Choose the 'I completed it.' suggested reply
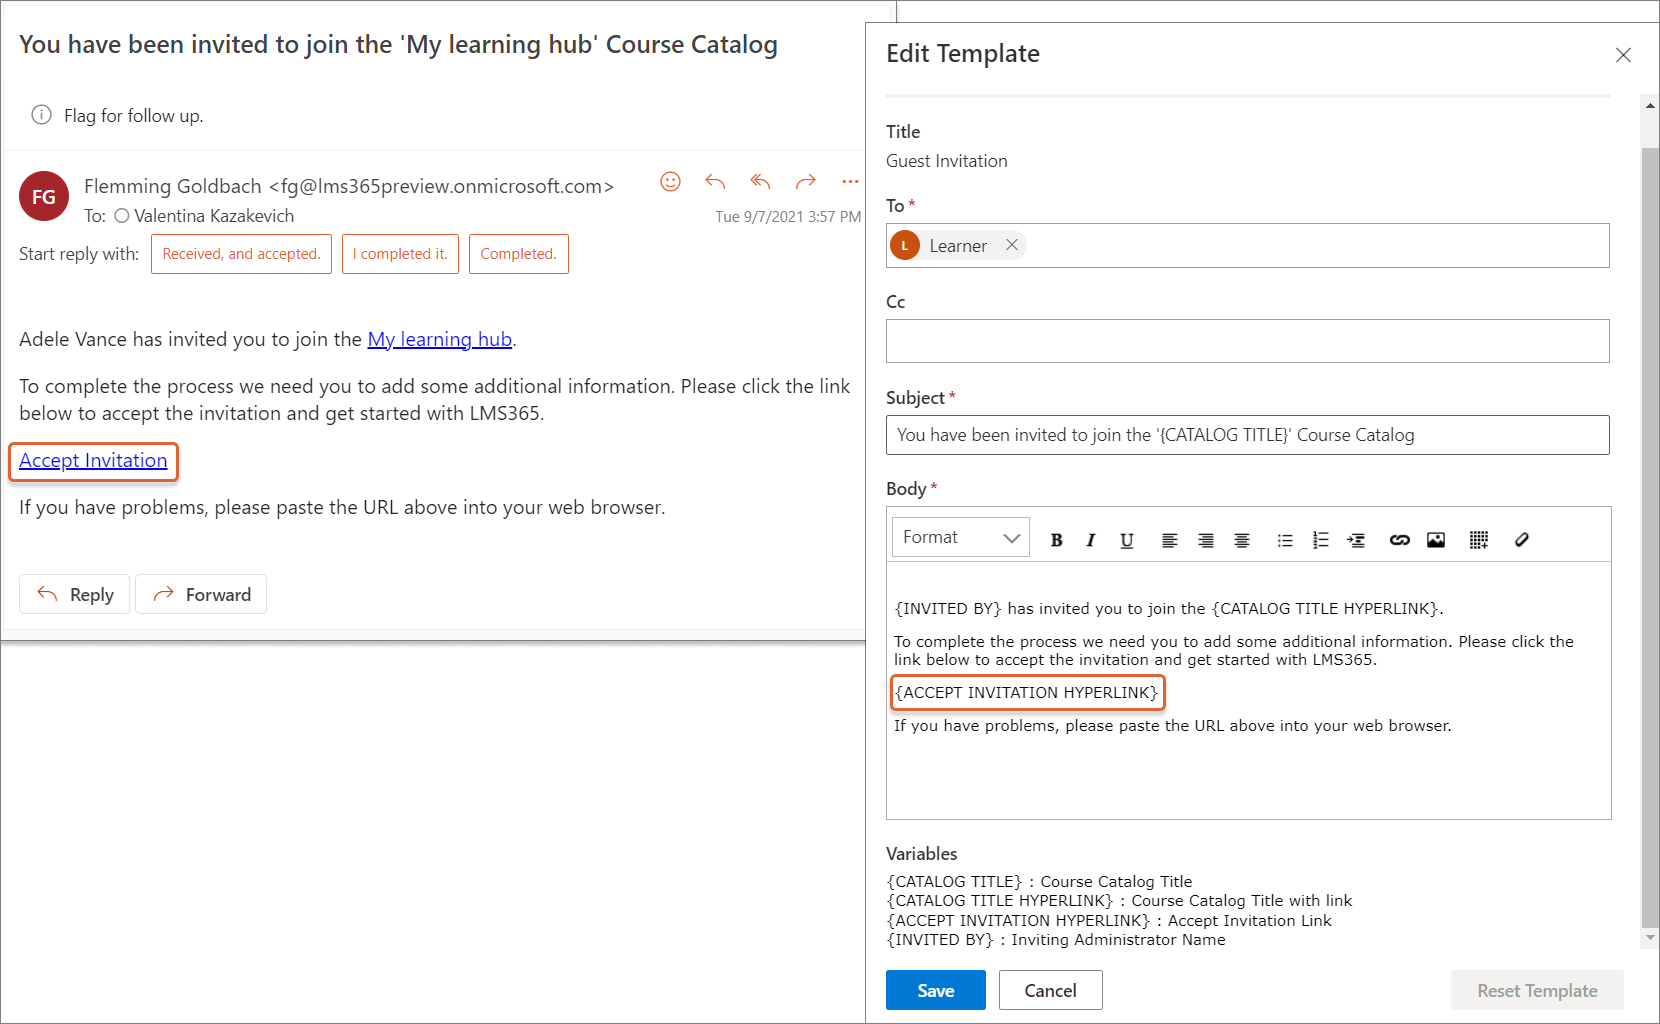The image size is (1660, 1024). click(x=400, y=254)
